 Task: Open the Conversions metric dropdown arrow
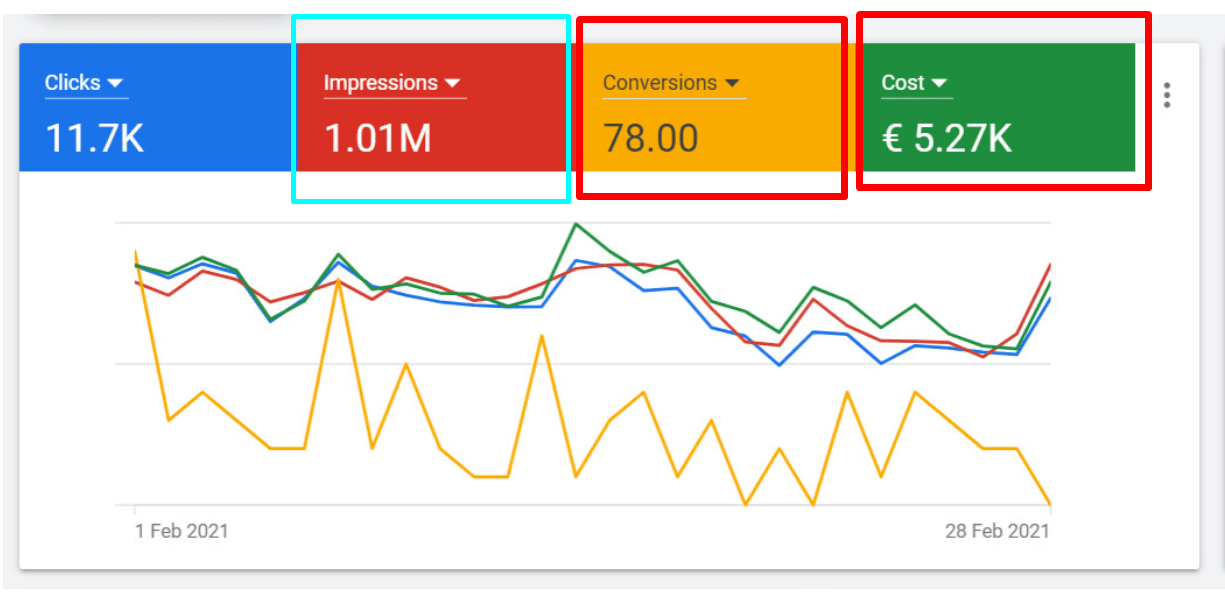pyautogui.click(x=732, y=83)
